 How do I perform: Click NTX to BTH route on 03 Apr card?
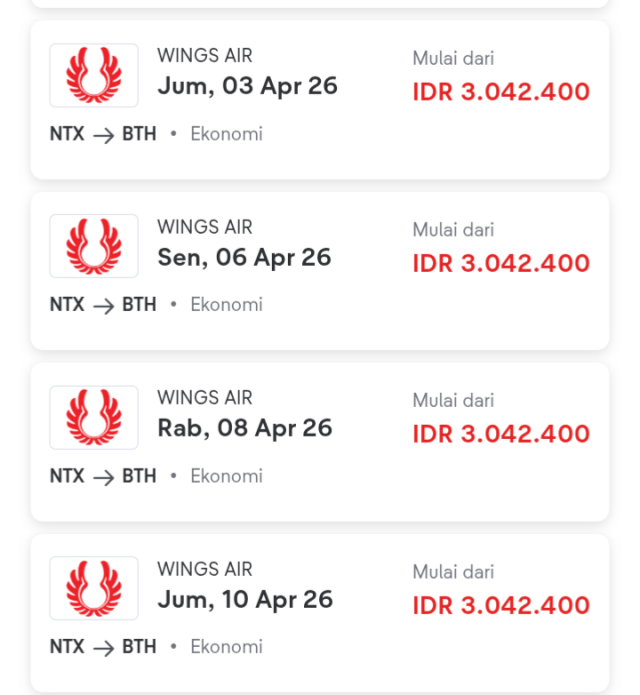pyautogui.click(x=103, y=134)
